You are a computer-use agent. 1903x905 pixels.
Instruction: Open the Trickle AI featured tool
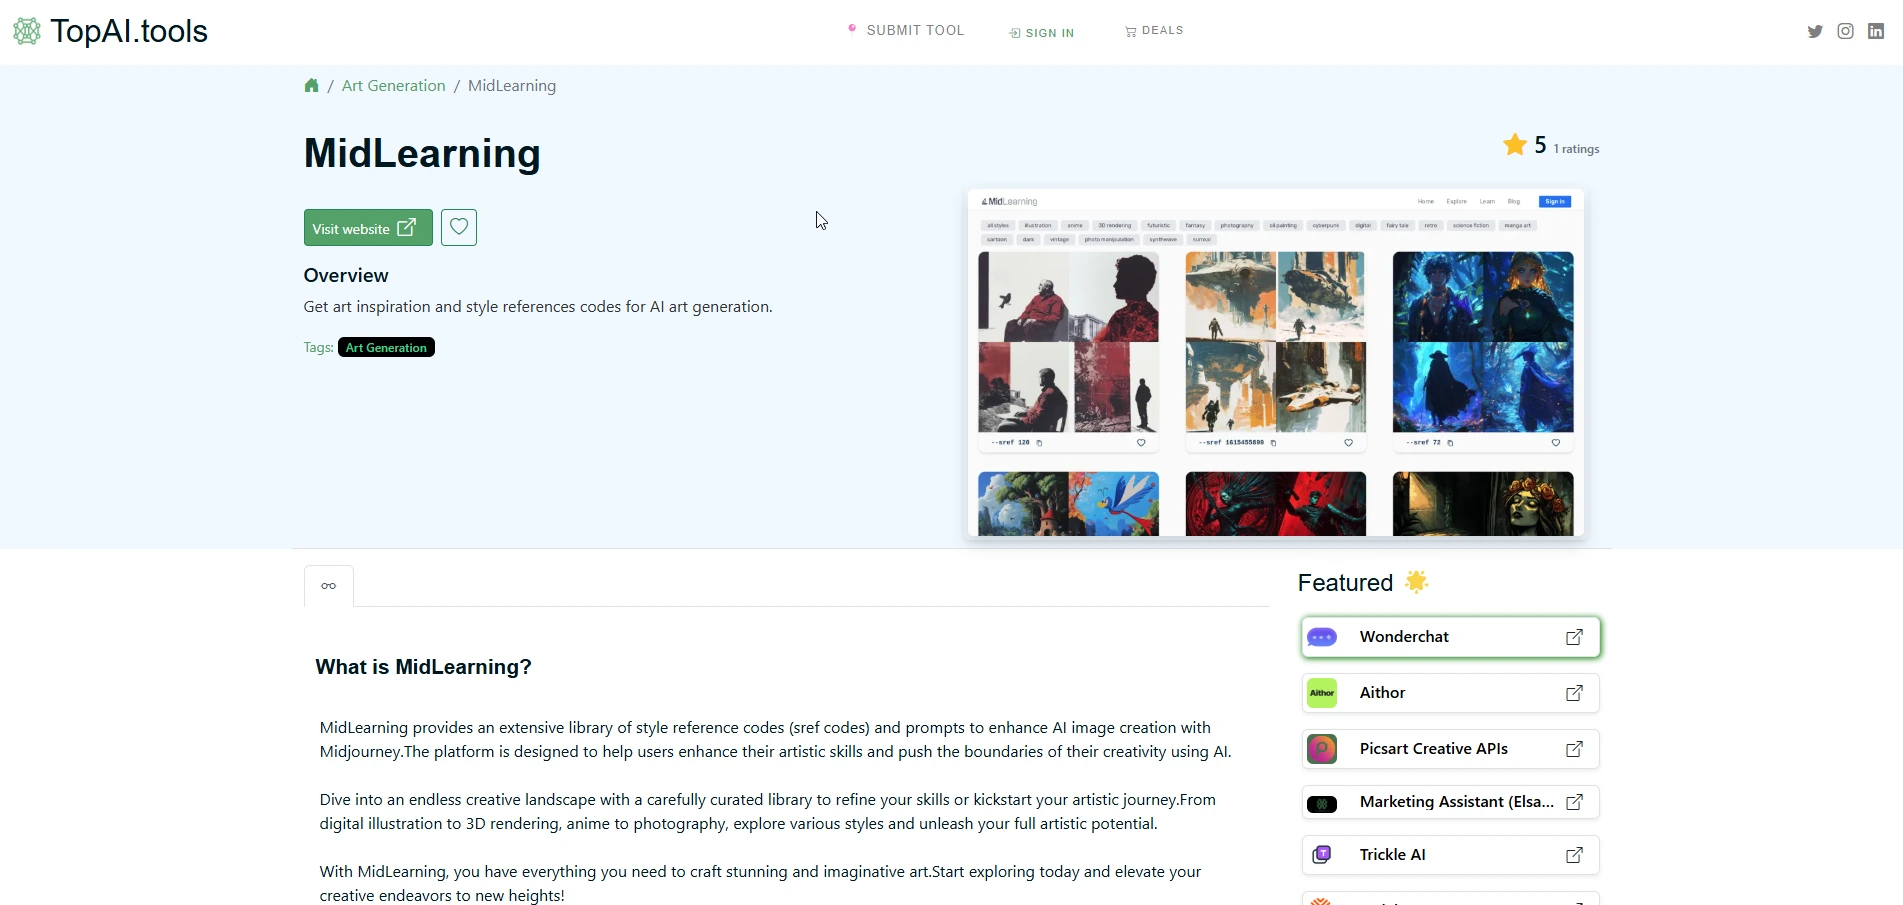pos(1450,855)
